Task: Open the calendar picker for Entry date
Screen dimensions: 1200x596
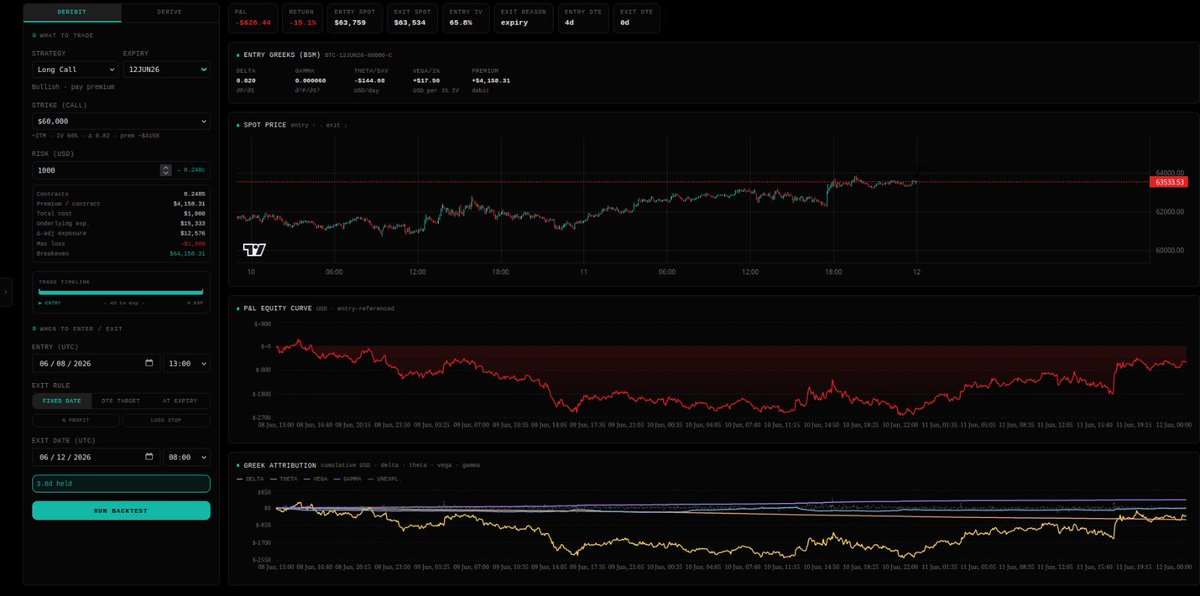Action: pos(149,364)
